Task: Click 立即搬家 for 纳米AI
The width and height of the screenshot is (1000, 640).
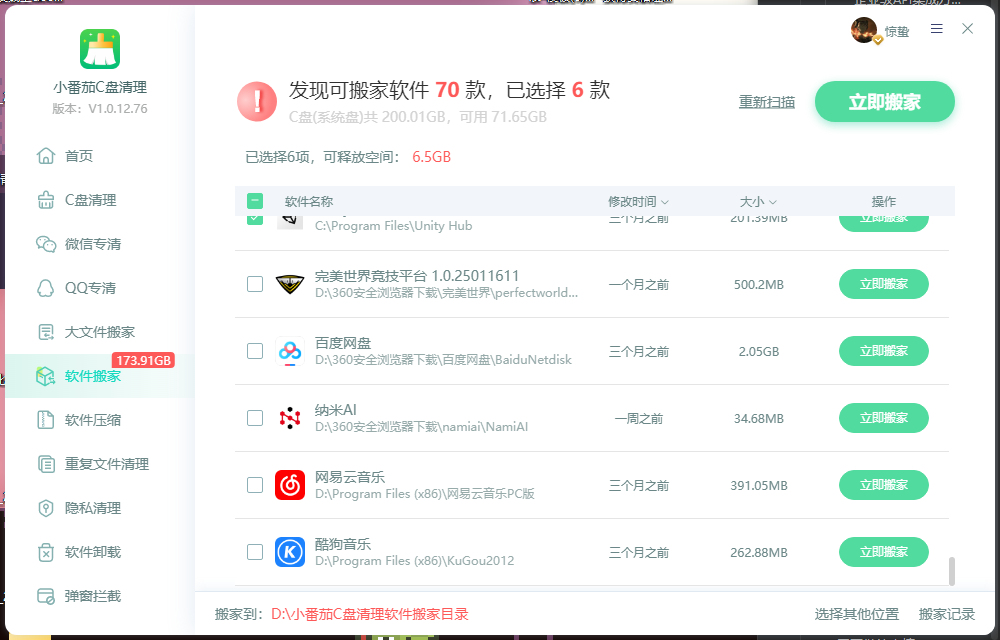Action: pyautogui.click(x=883, y=418)
